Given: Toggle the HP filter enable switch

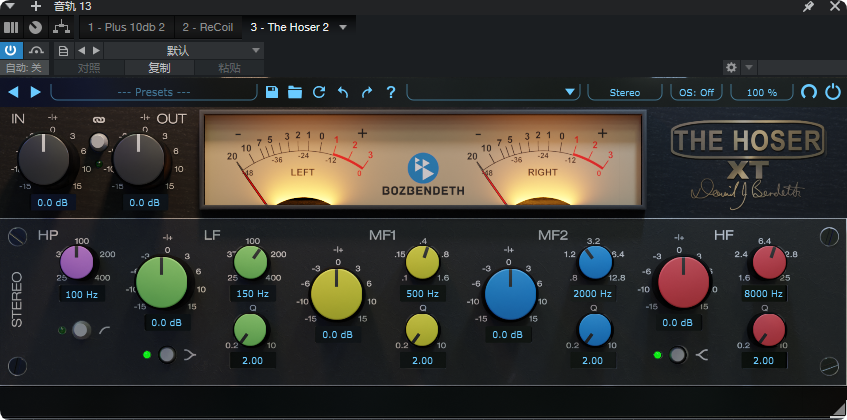Looking at the screenshot, I should point(82,330).
